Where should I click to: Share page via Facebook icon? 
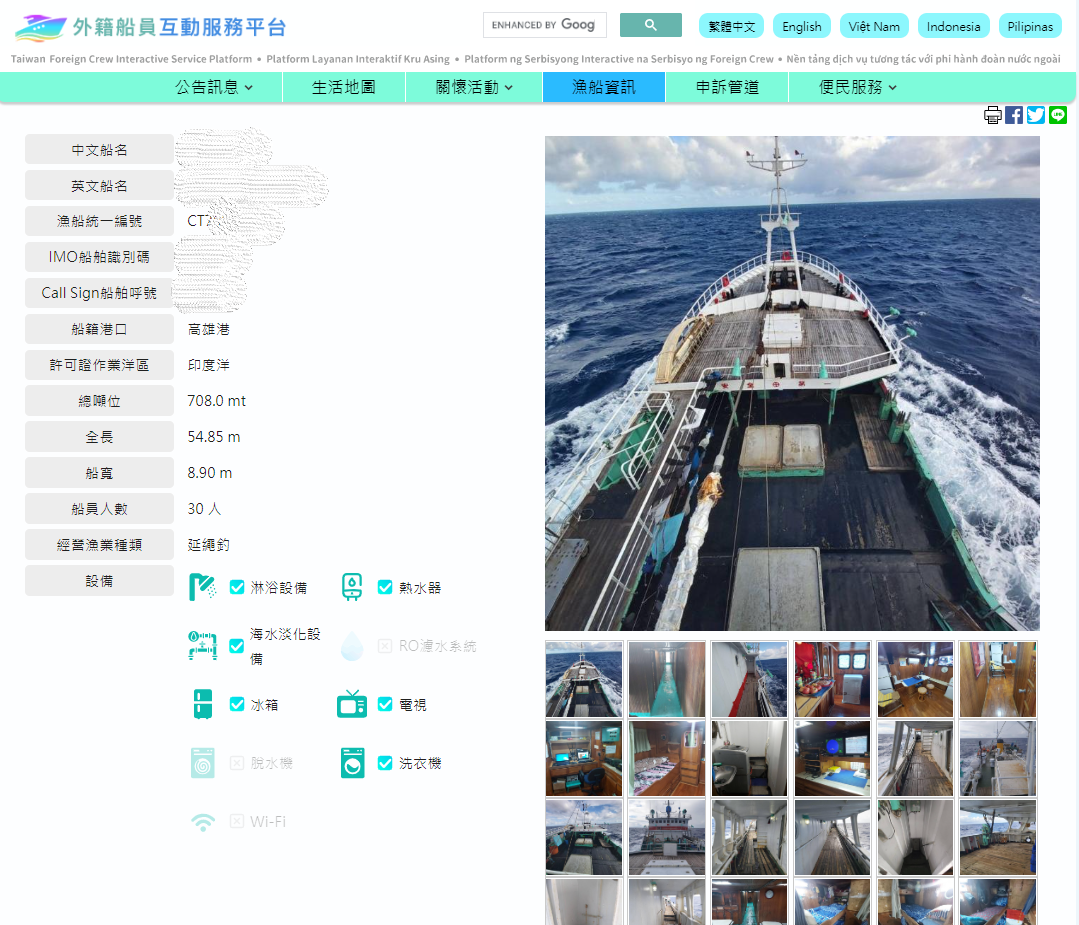click(x=1014, y=115)
